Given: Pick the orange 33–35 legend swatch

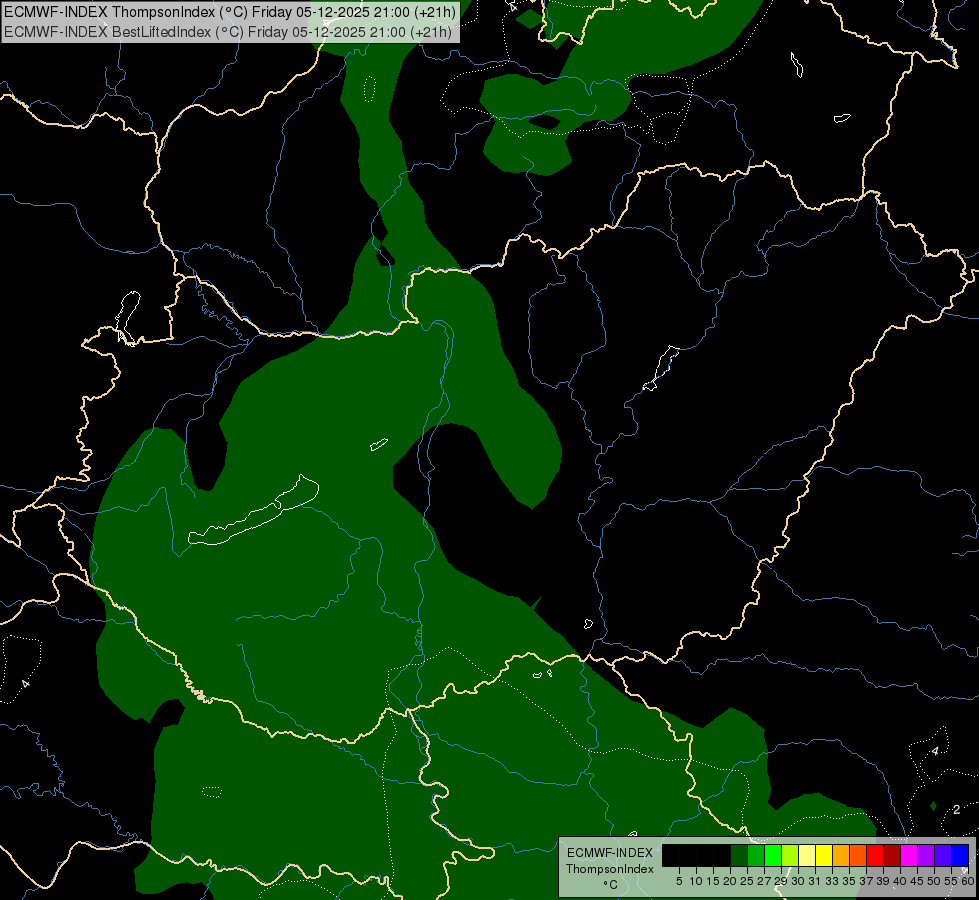Looking at the screenshot, I should coord(841,855).
